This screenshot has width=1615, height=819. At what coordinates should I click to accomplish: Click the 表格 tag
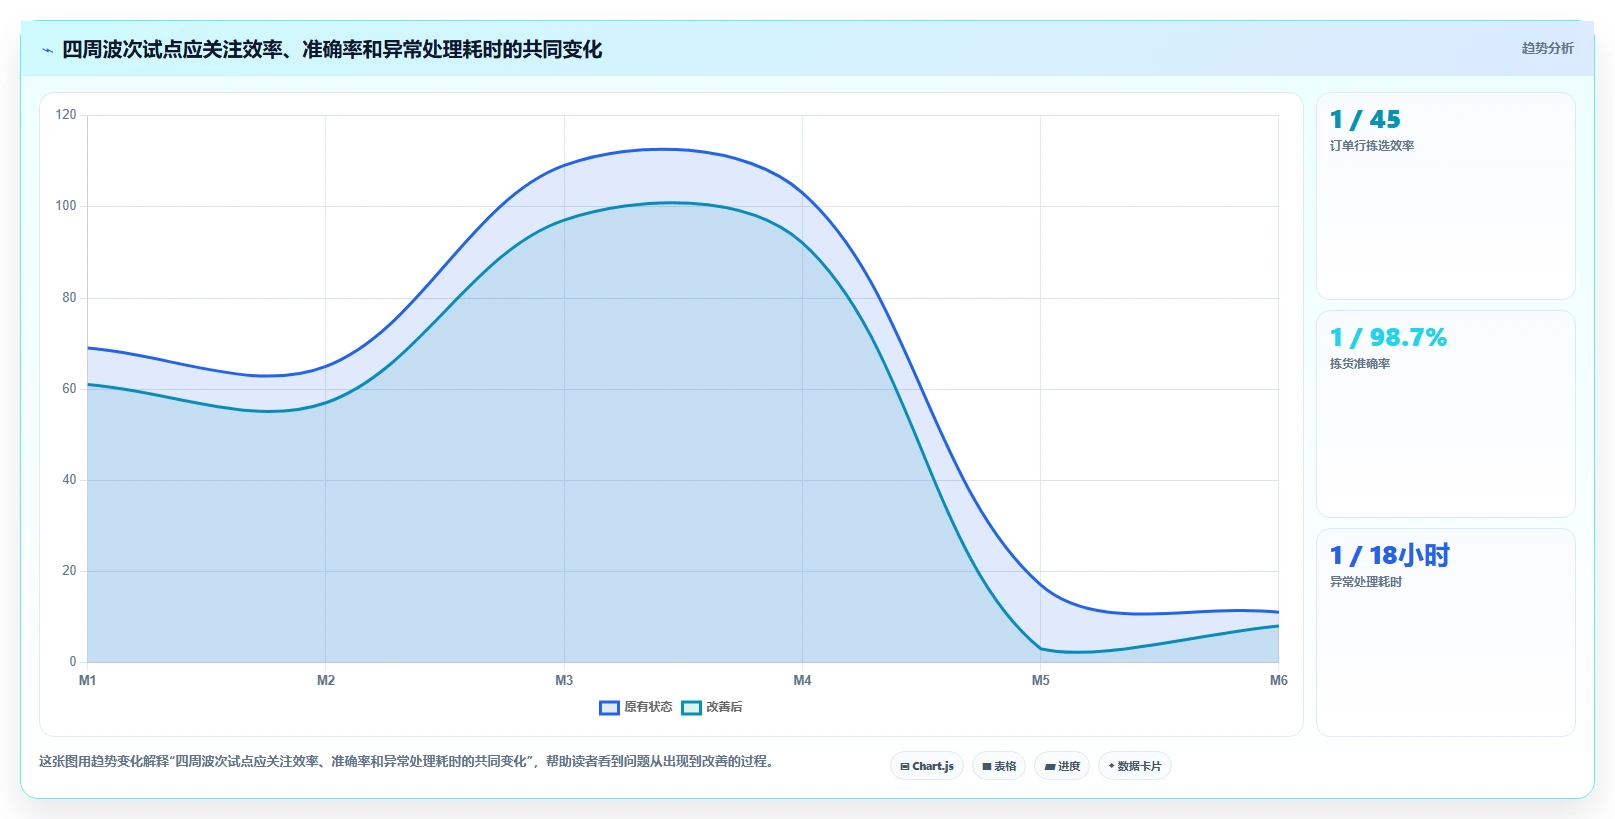pyautogui.click(x=999, y=766)
